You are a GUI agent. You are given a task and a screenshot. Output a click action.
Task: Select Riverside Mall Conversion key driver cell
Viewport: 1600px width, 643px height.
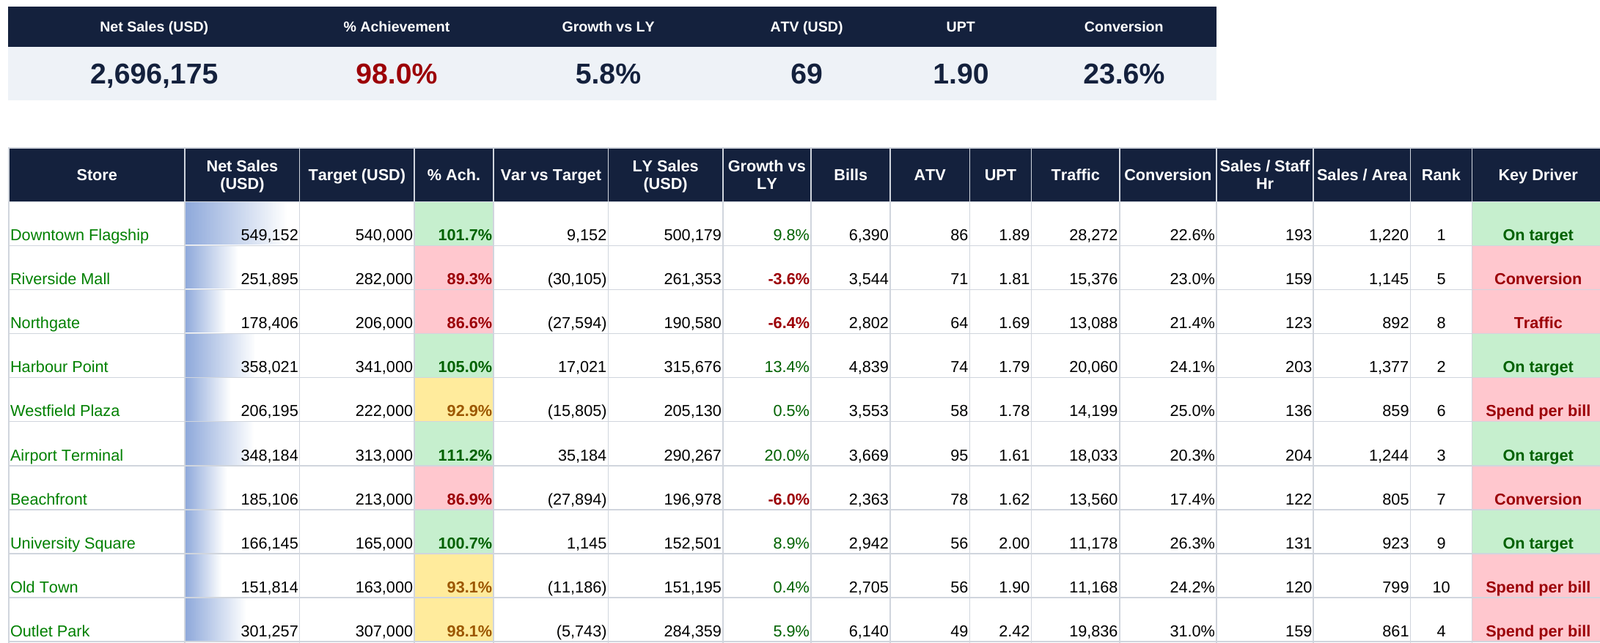[1536, 268]
